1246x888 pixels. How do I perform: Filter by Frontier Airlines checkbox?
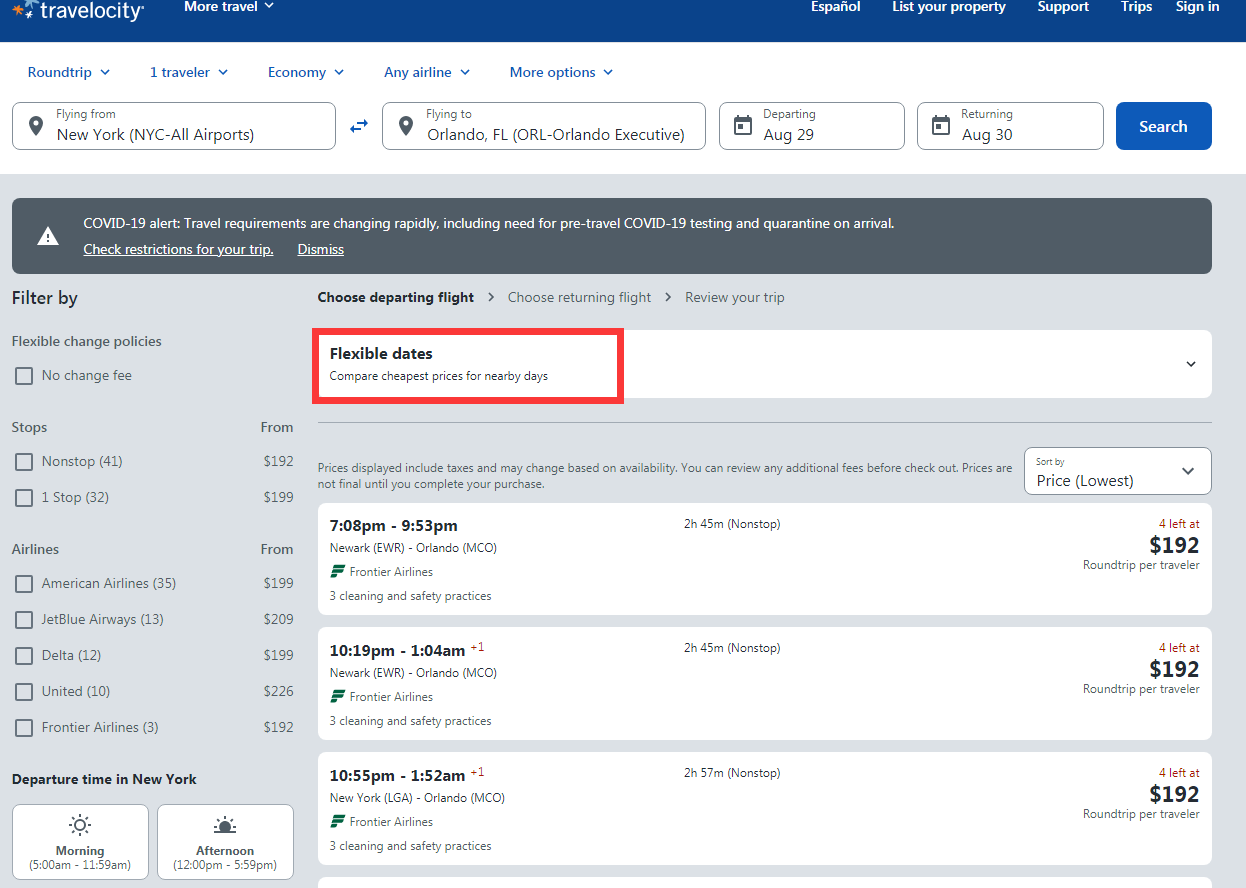24,728
